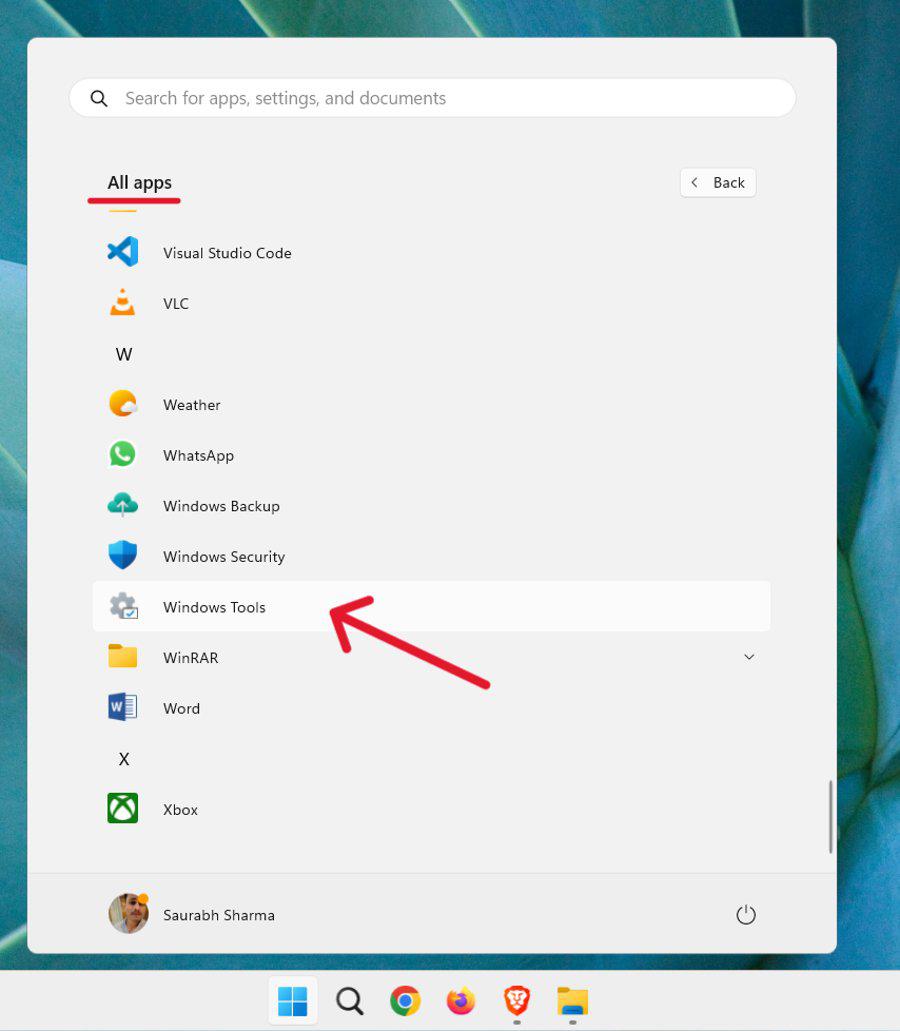The image size is (900, 1031).
Task: Launch Windows Security
Action: click(223, 556)
